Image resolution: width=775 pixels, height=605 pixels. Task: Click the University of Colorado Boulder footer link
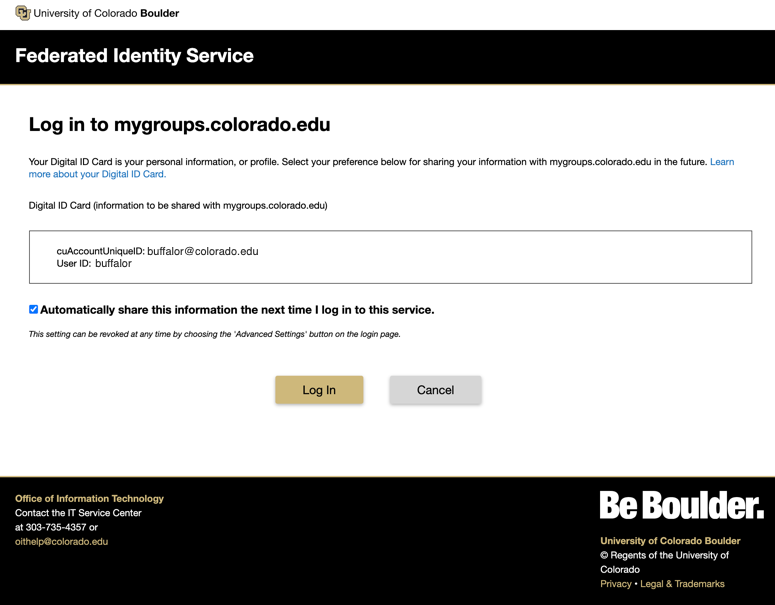[670, 541]
